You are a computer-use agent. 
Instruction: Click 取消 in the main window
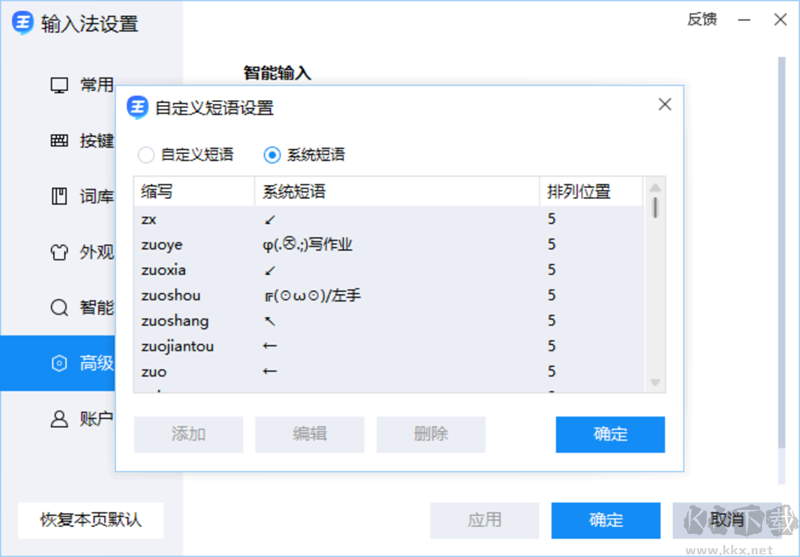coord(727,520)
